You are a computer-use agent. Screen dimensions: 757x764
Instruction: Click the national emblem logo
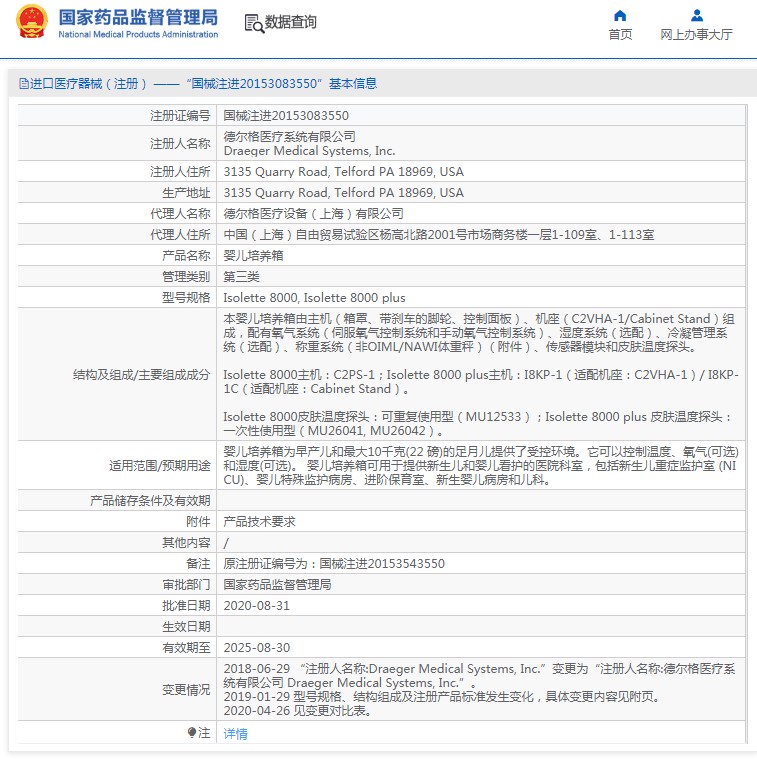pyautogui.click(x=32, y=21)
